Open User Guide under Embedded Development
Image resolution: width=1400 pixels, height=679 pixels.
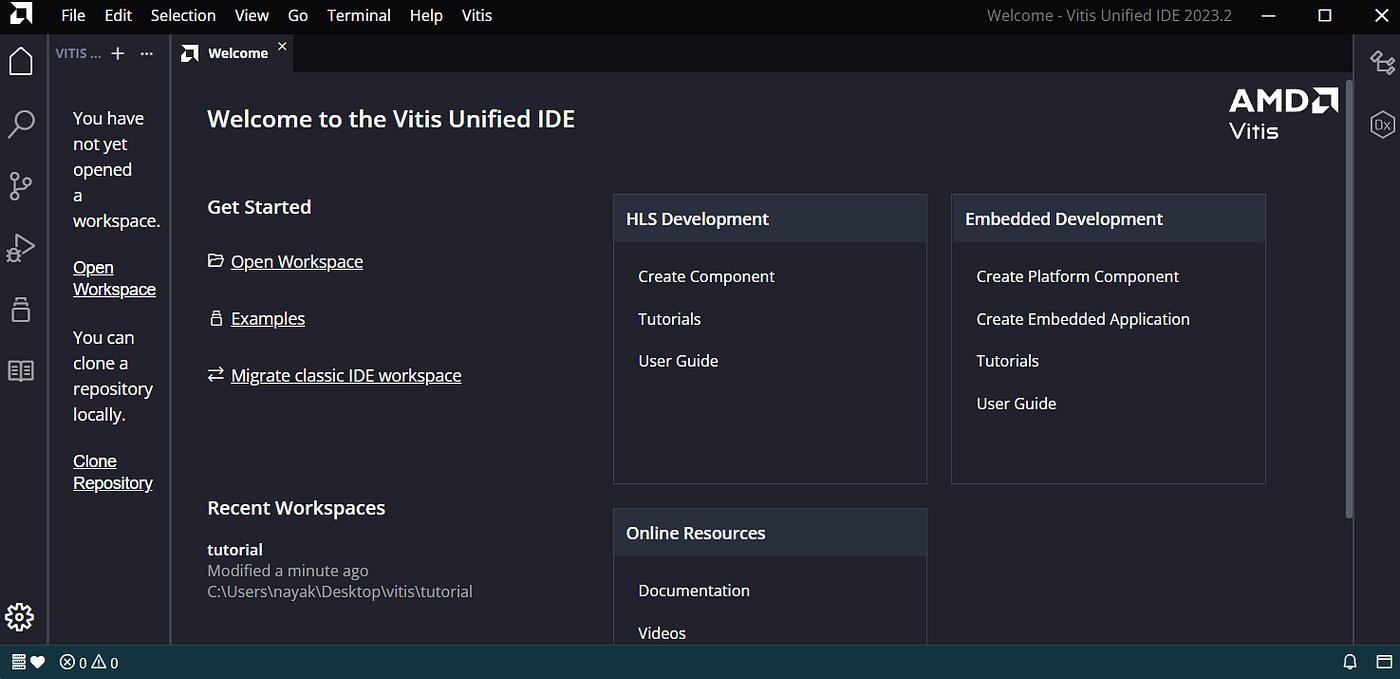[1016, 404]
